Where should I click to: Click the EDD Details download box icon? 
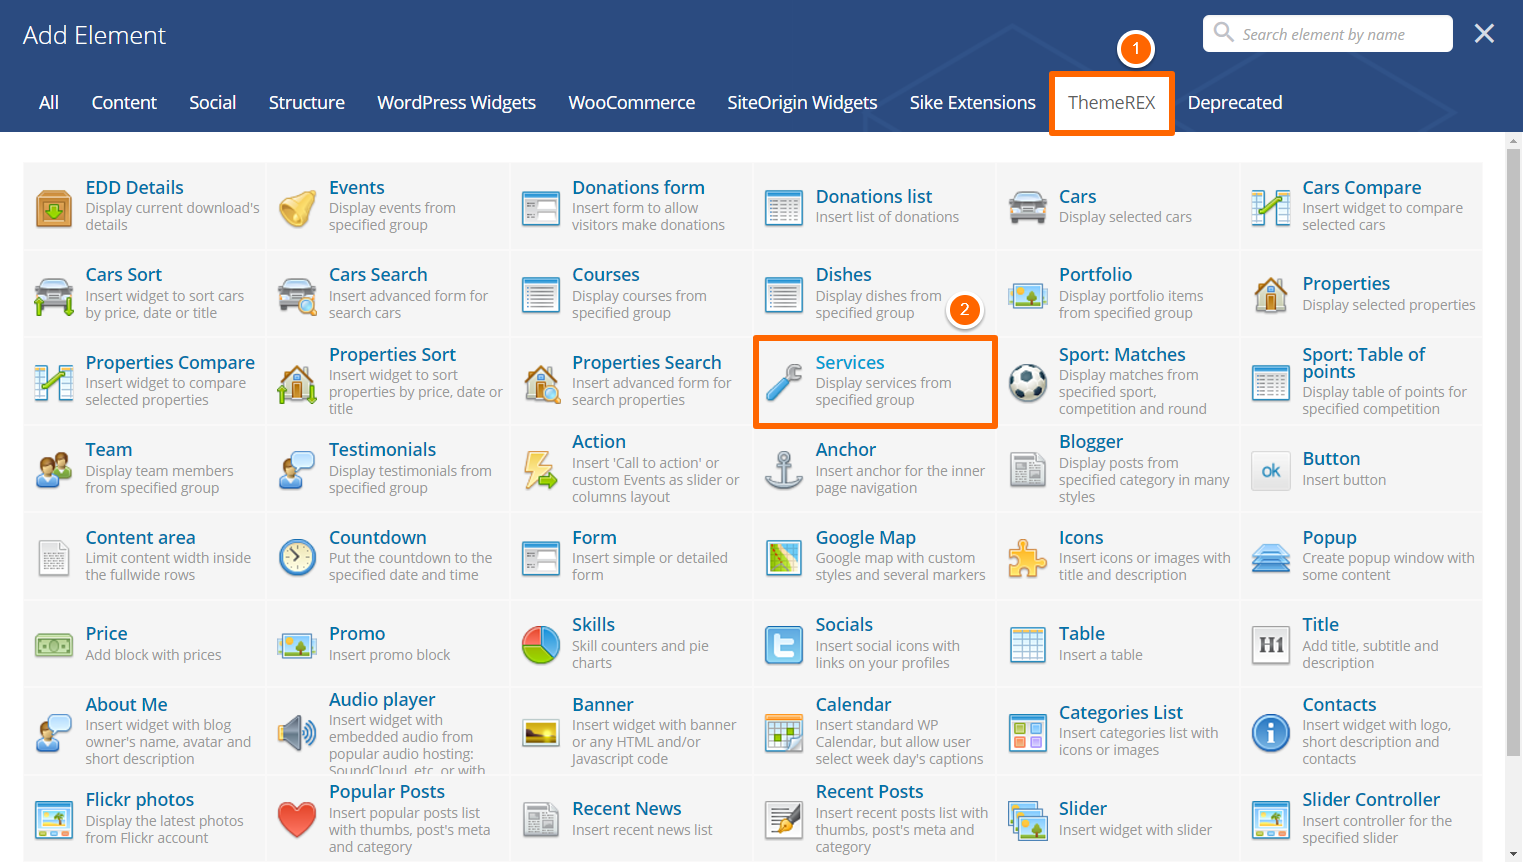coord(54,208)
